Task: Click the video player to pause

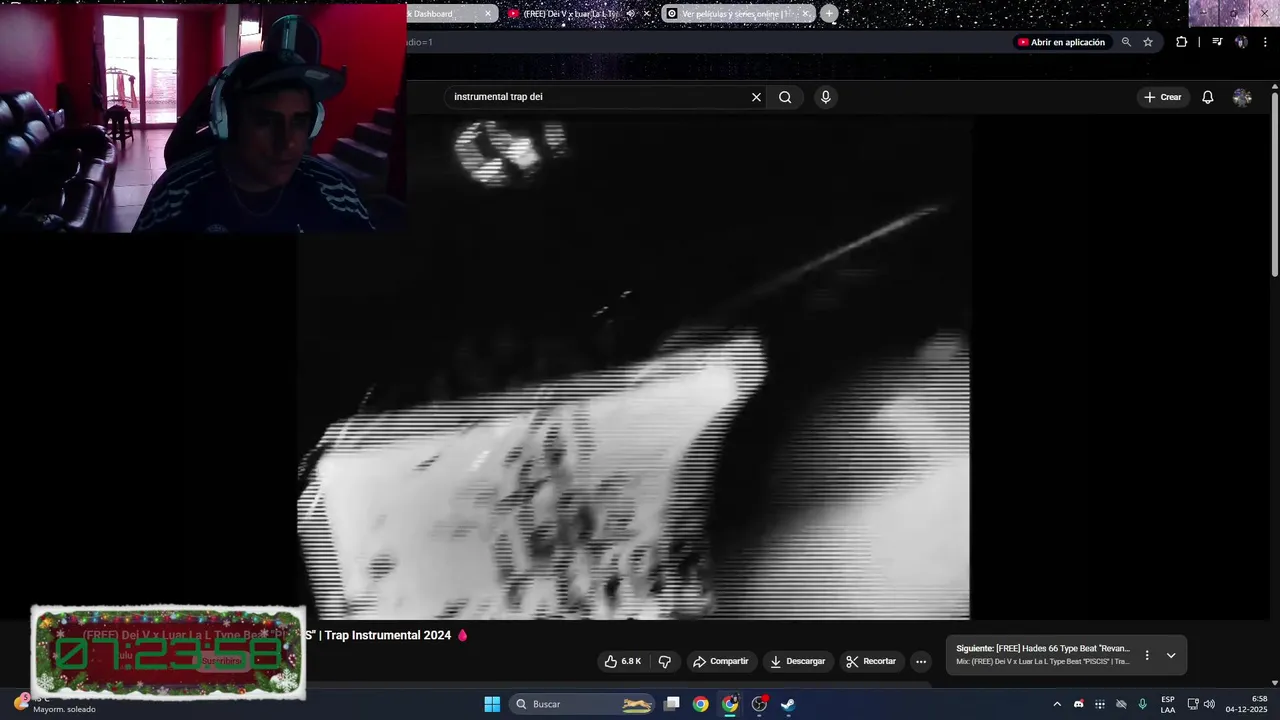Action: pos(633,366)
